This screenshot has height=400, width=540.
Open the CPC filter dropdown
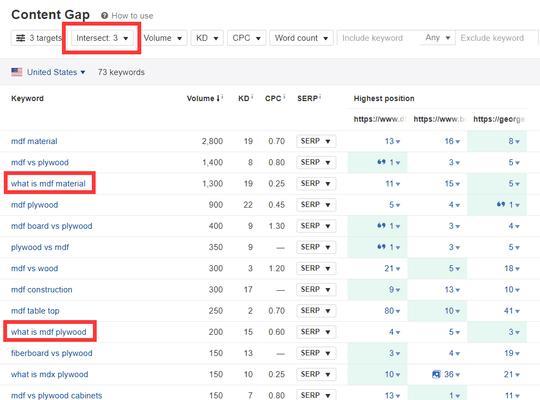pyautogui.click(x=247, y=38)
